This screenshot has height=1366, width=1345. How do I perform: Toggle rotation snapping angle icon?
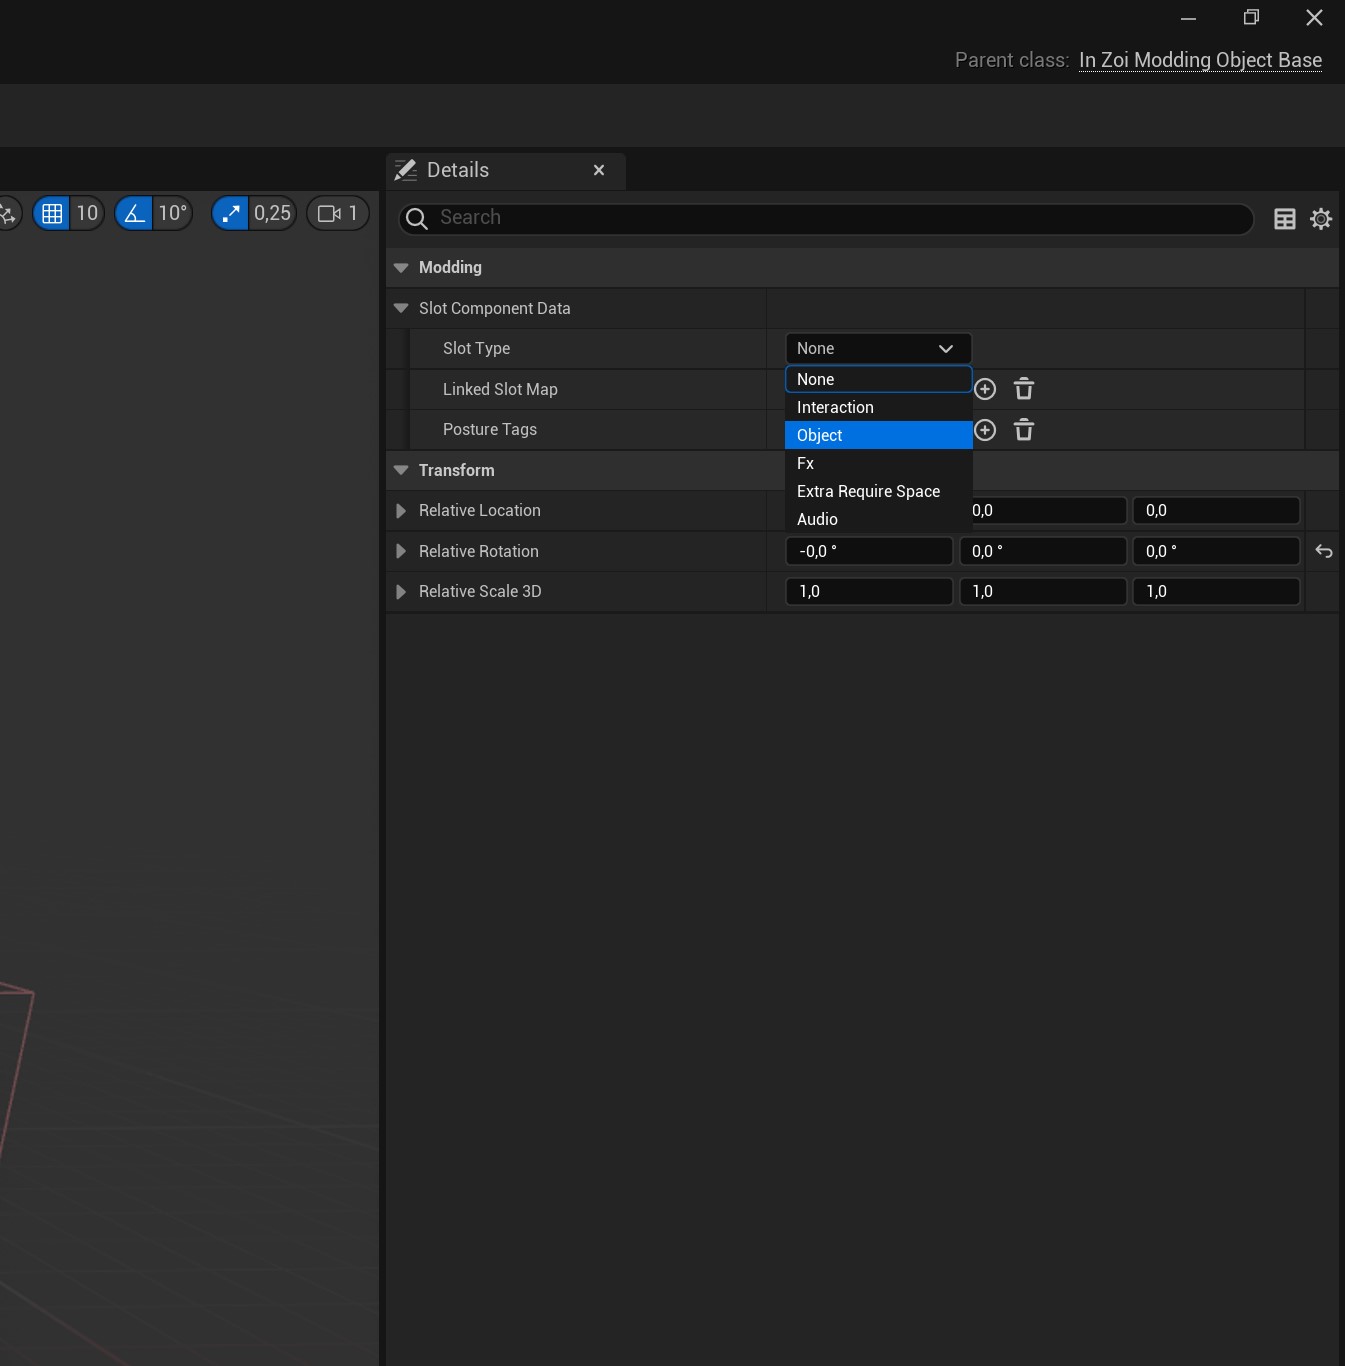coord(134,213)
